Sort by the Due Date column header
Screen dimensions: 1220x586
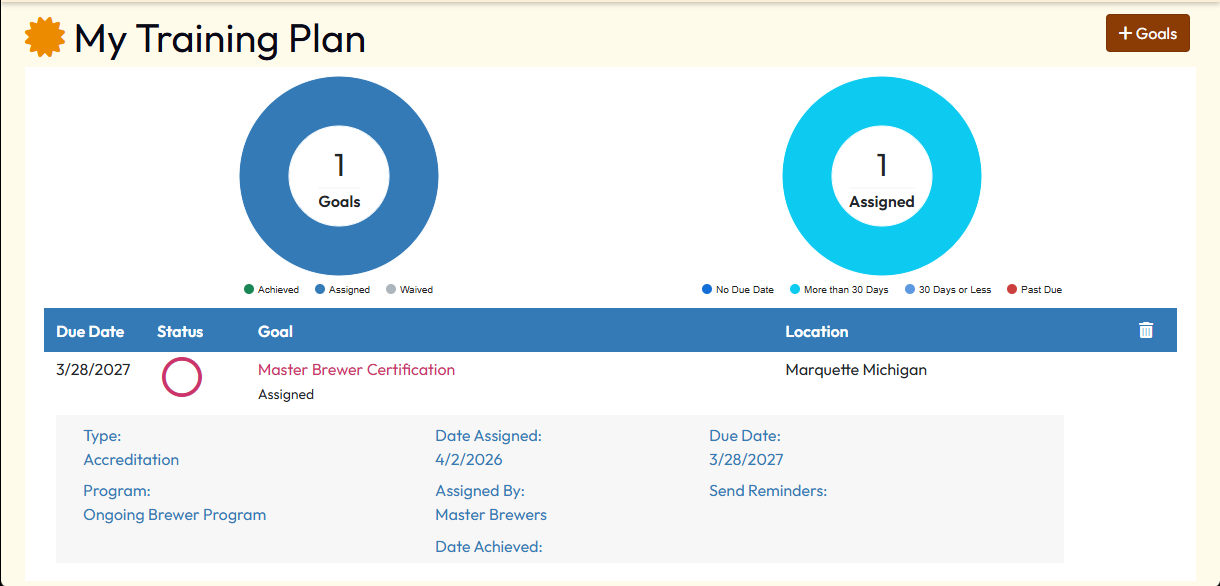(x=90, y=332)
